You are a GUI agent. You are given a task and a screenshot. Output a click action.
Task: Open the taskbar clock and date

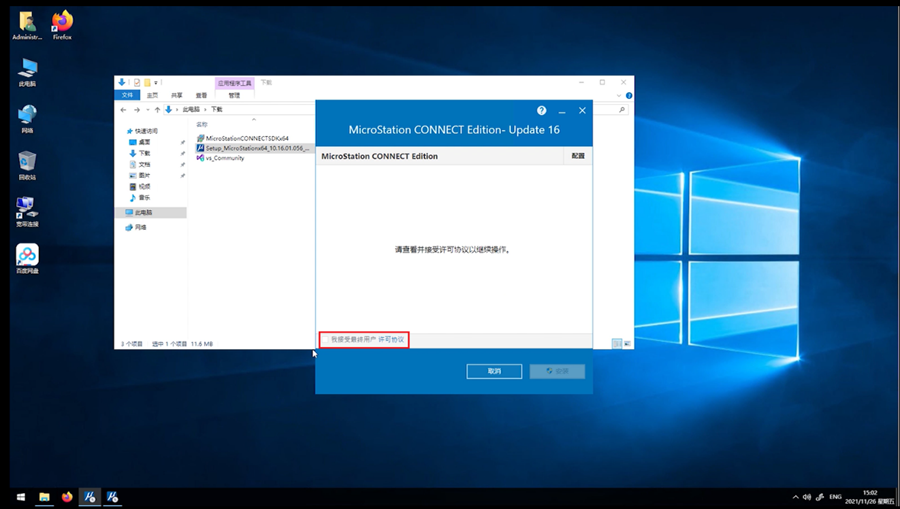coord(869,497)
